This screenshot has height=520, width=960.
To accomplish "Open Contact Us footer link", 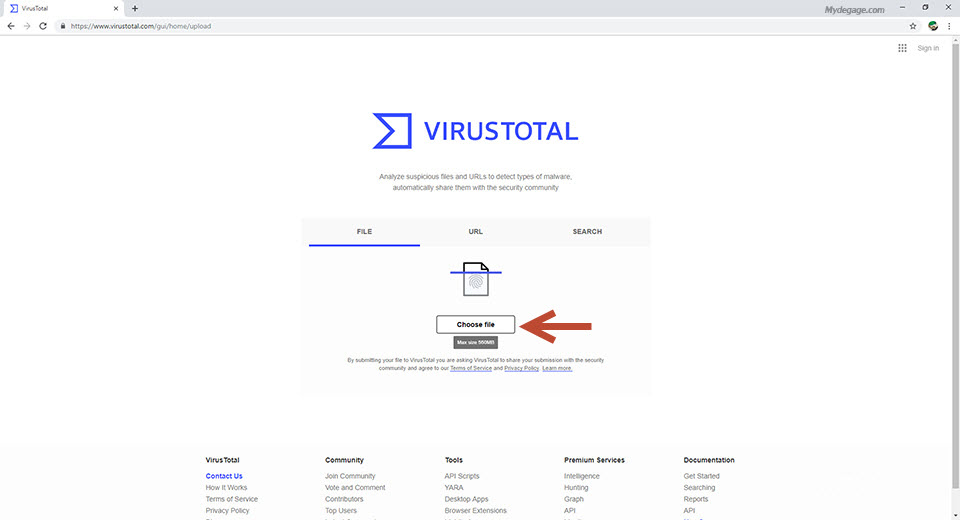I will tap(224, 476).
